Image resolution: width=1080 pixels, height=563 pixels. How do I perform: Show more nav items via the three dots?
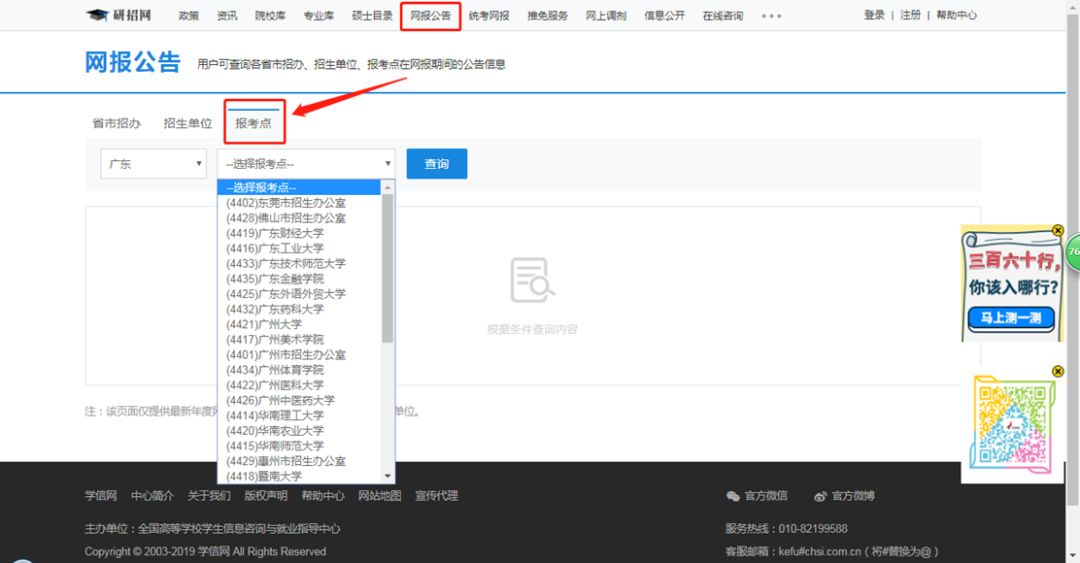pos(771,16)
